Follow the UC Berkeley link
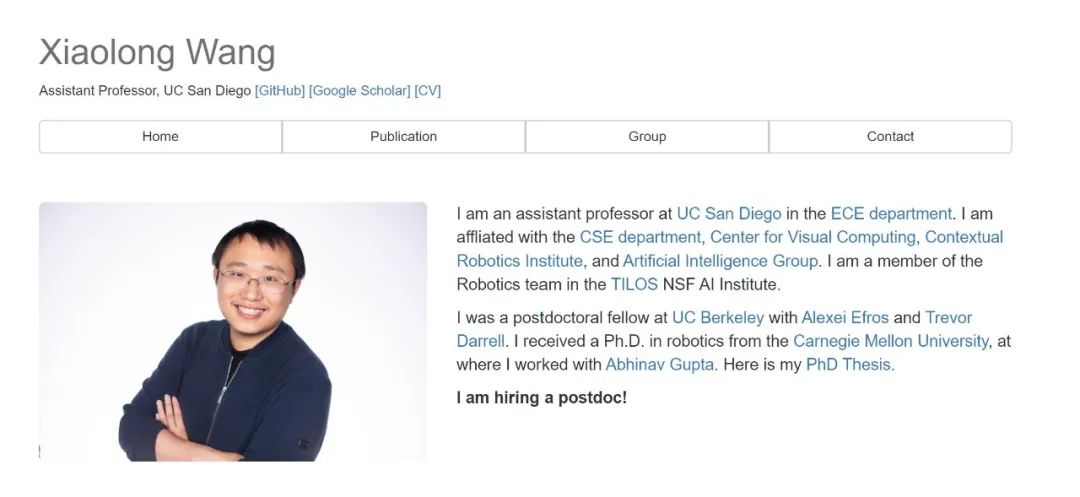Image resolution: width=1080 pixels, height=497 pixels. point(718,317)
